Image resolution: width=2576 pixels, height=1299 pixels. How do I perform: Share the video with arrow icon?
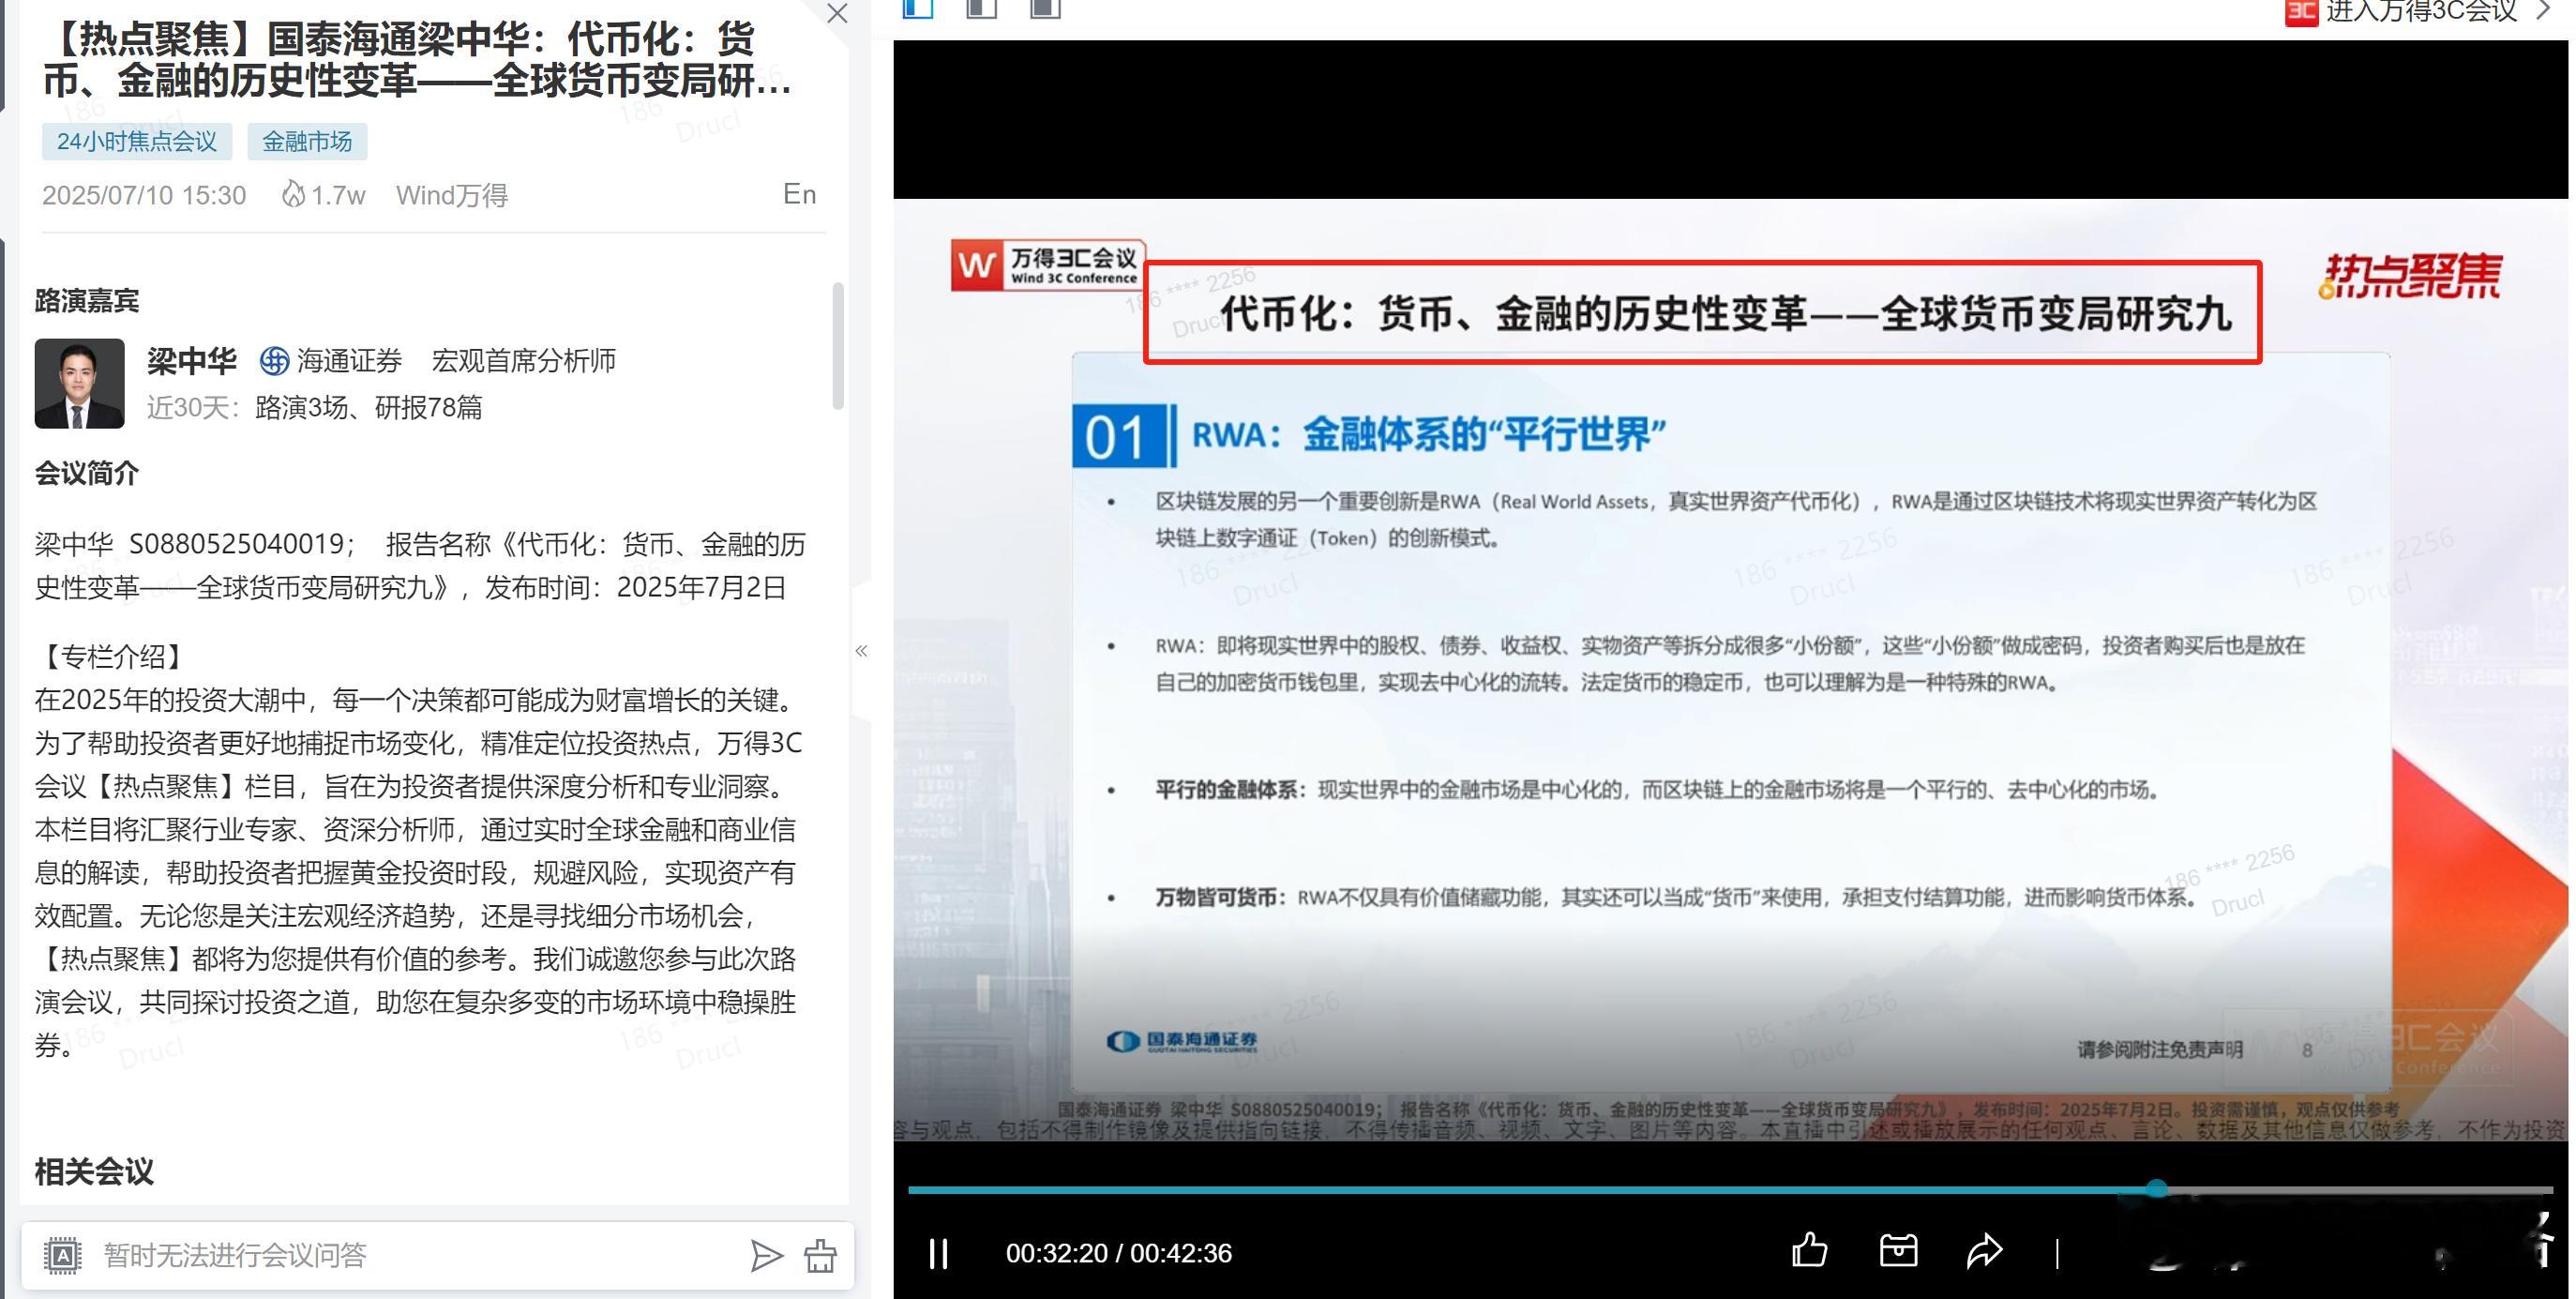pos(1984,1251)
